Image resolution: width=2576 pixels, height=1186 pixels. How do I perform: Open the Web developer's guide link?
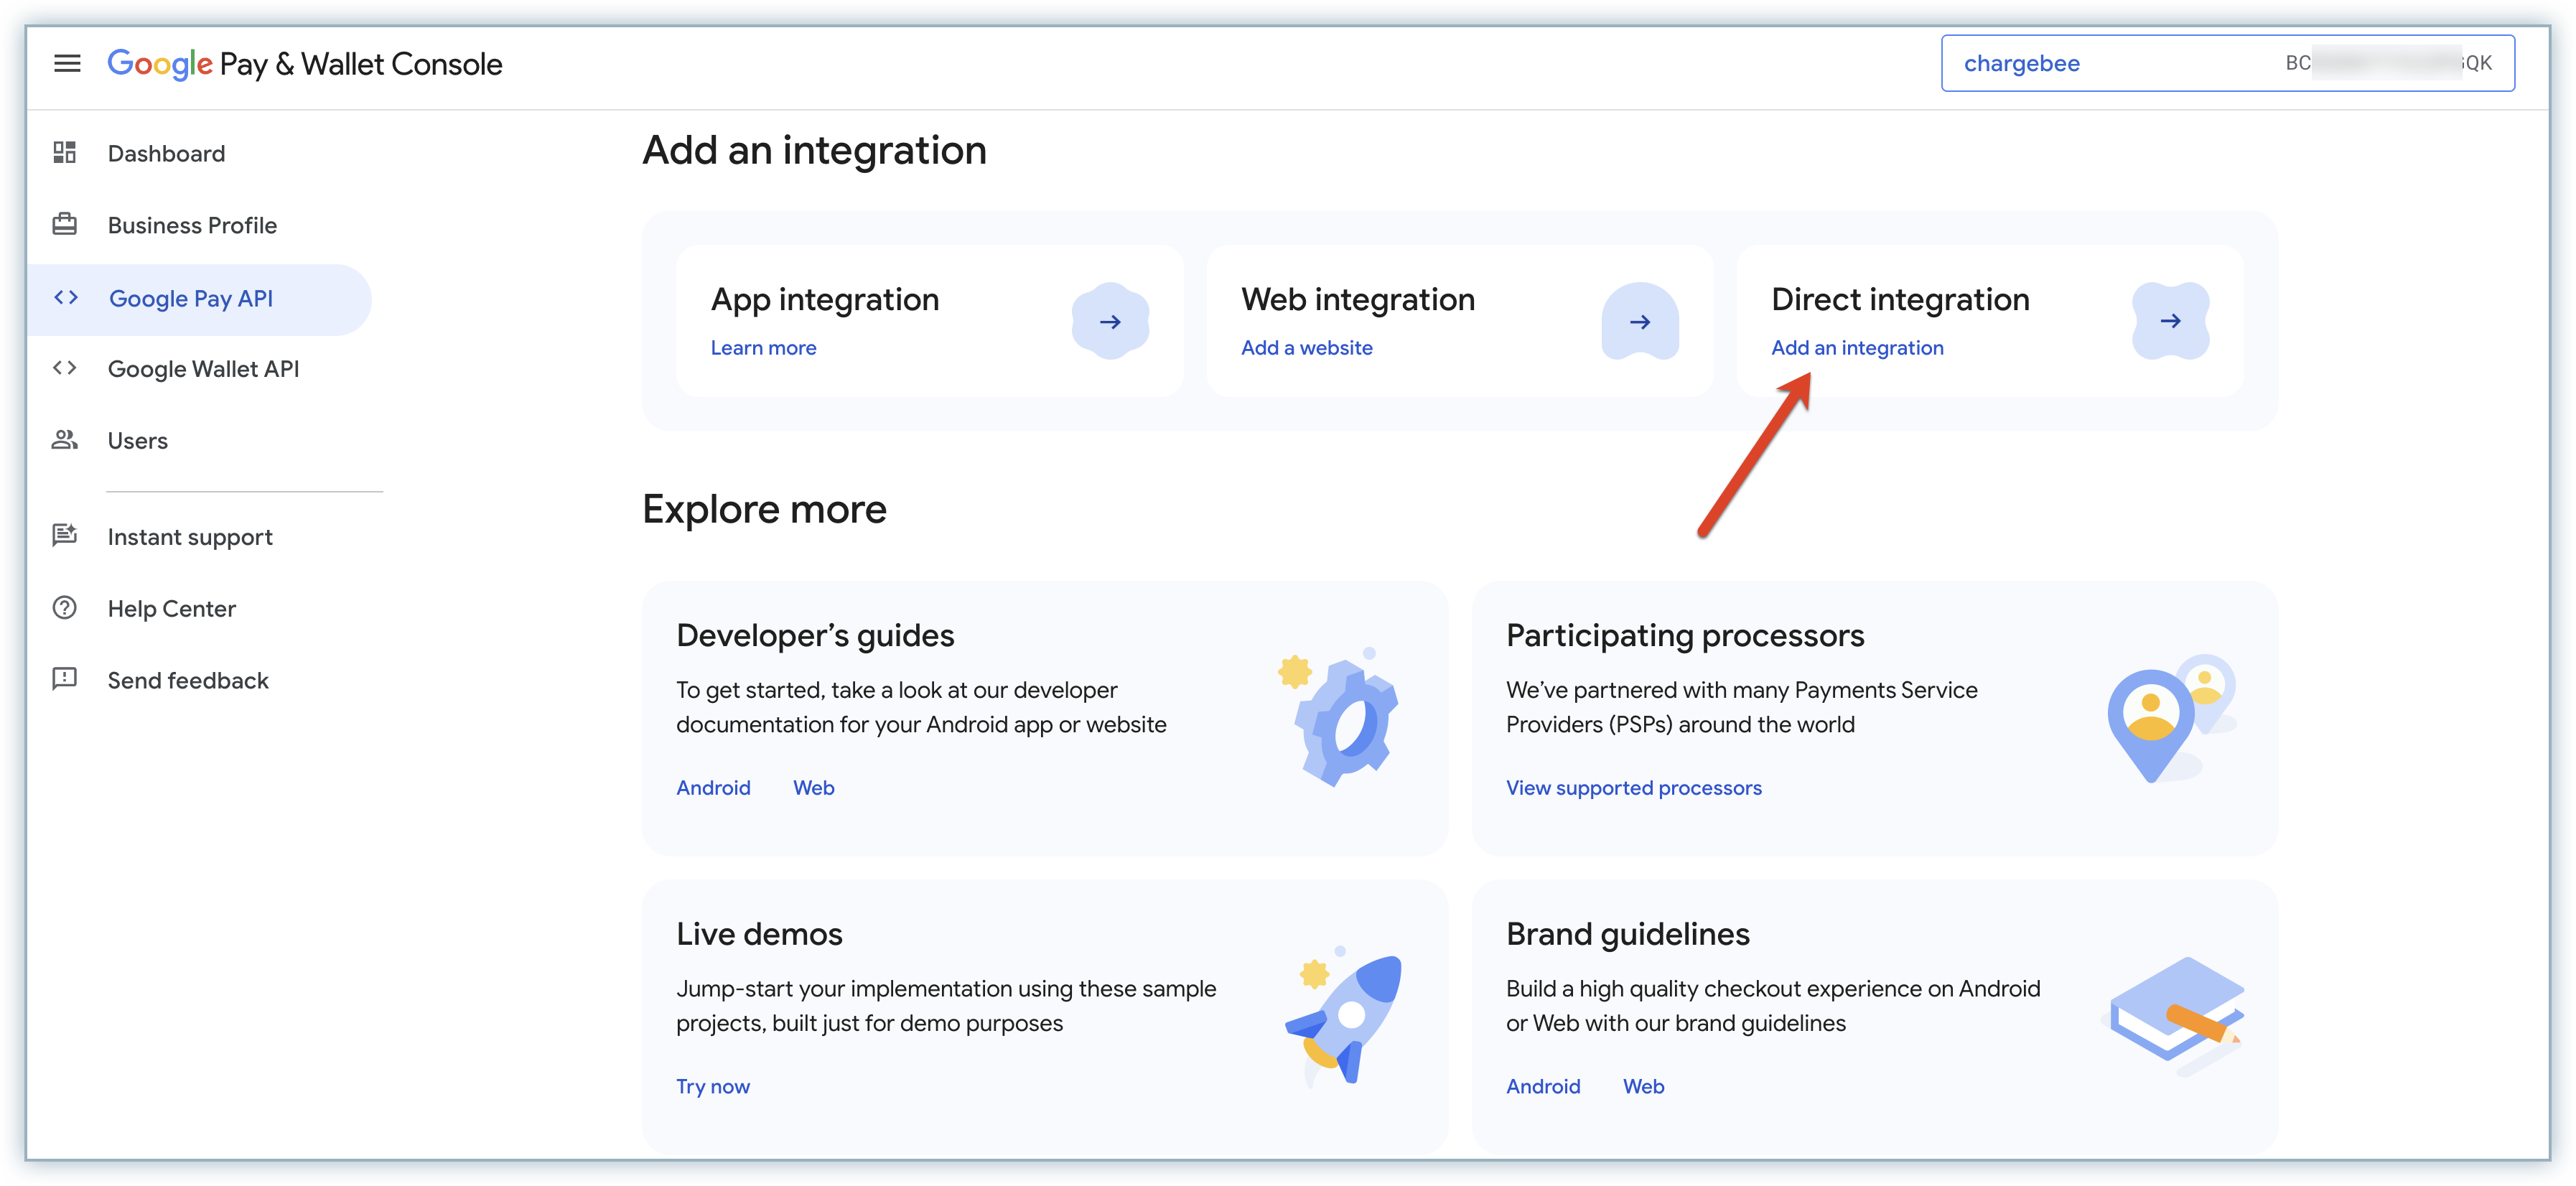point(814,788)
